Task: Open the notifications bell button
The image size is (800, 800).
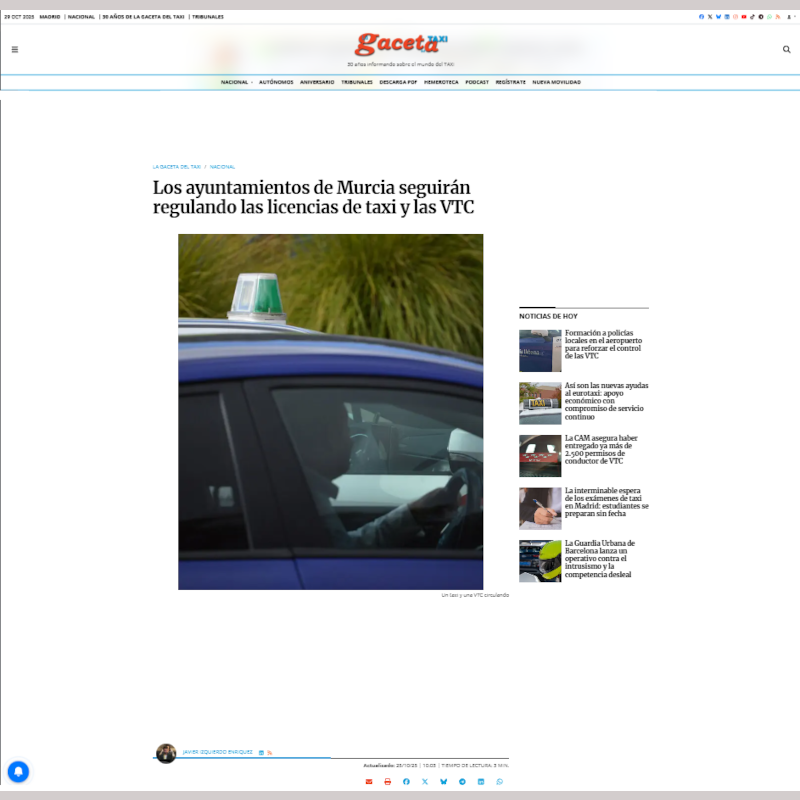Action: pyautogui.click(x=18, y=772)
